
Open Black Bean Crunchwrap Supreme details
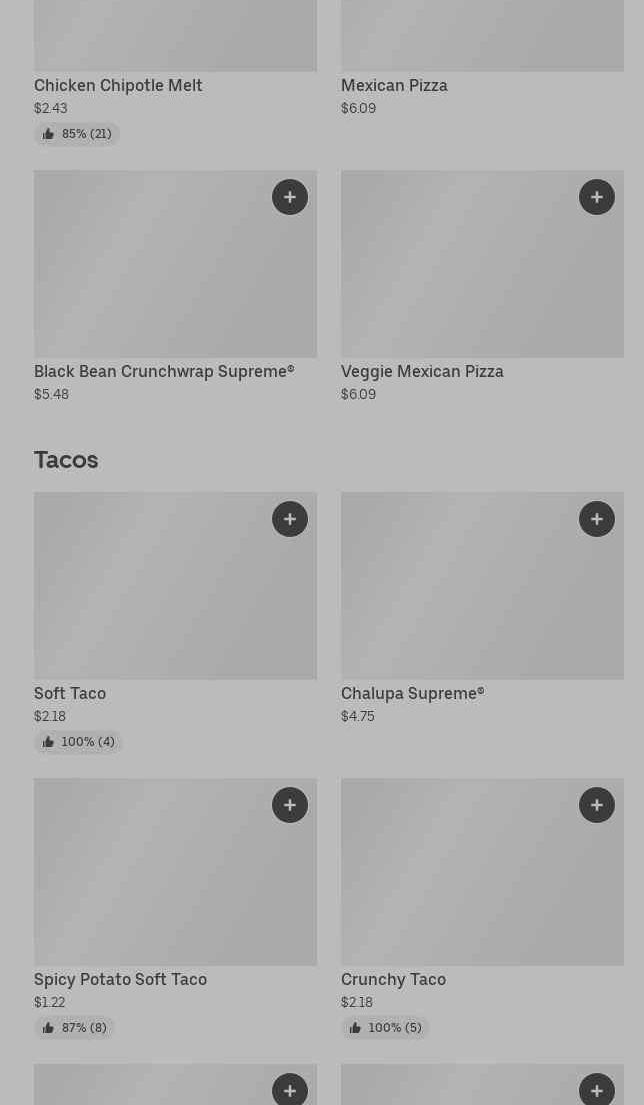click(164, 372)
